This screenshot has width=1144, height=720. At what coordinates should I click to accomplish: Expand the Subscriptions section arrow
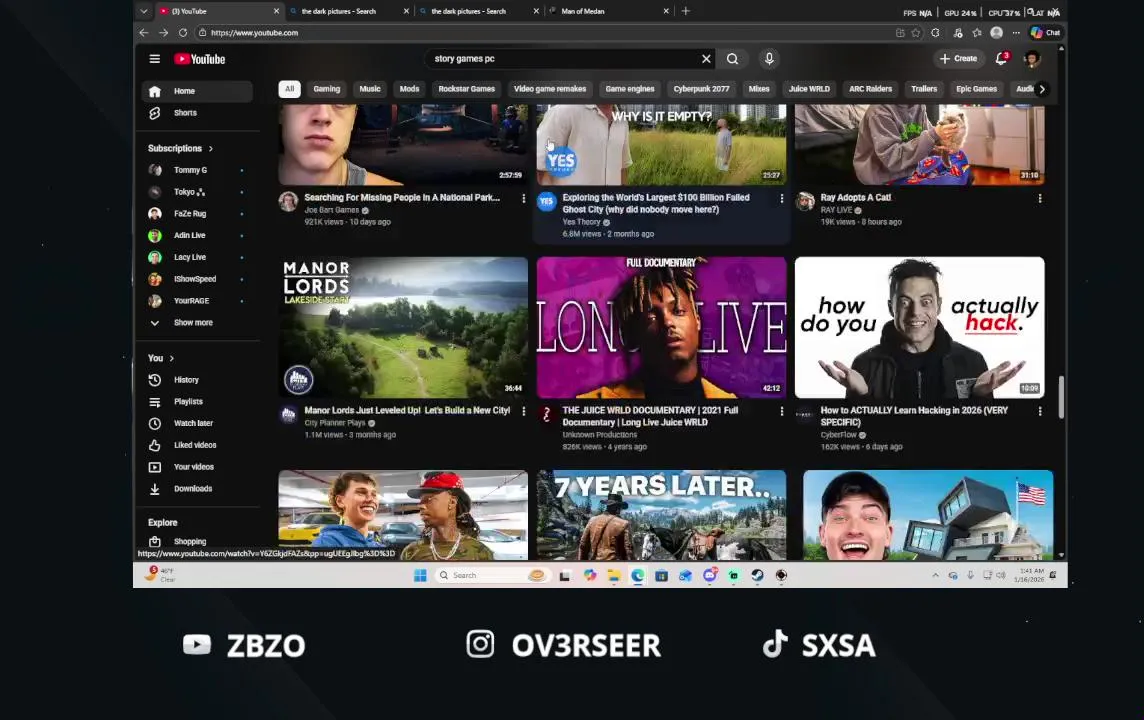(211, 149)
